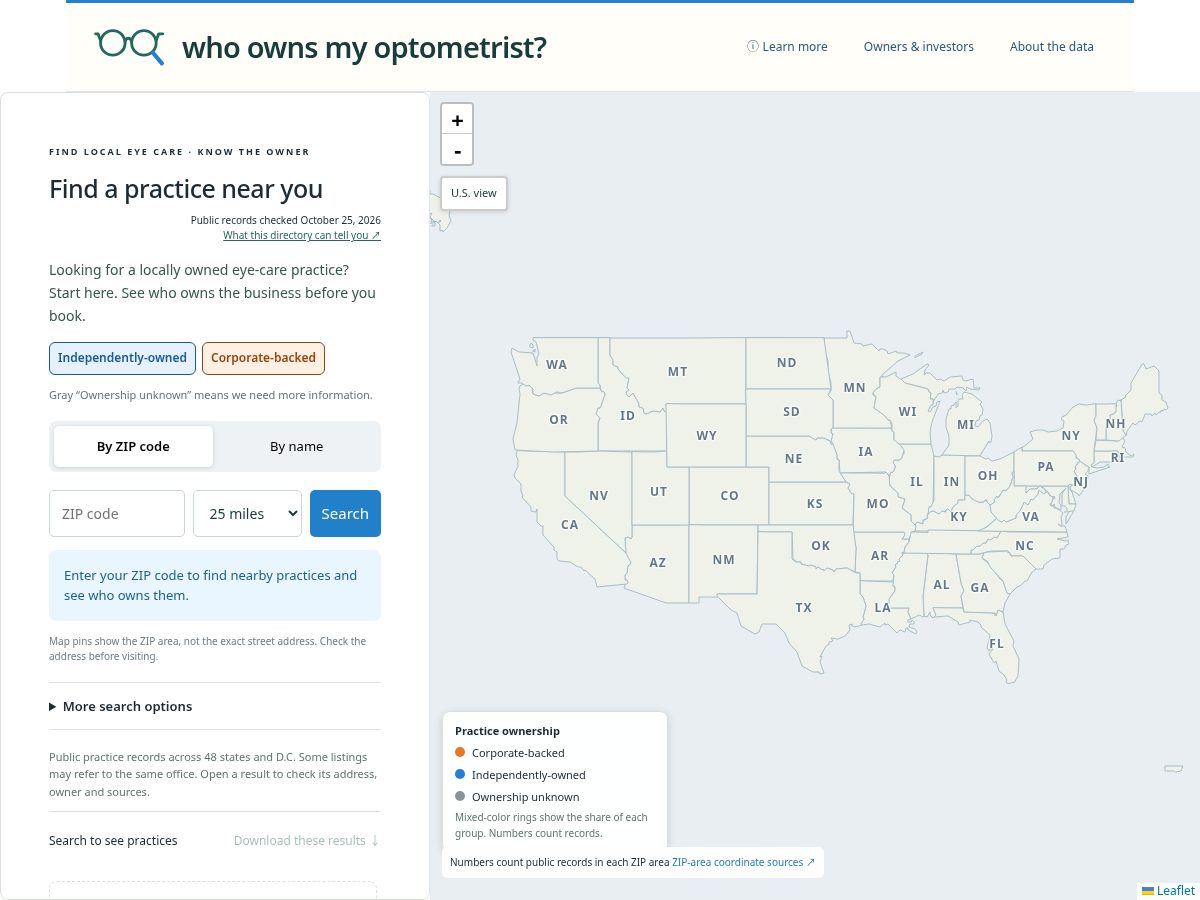Open Owners & investors page
This screenshot has height=900, width=1200.
[x=919, y=46]
